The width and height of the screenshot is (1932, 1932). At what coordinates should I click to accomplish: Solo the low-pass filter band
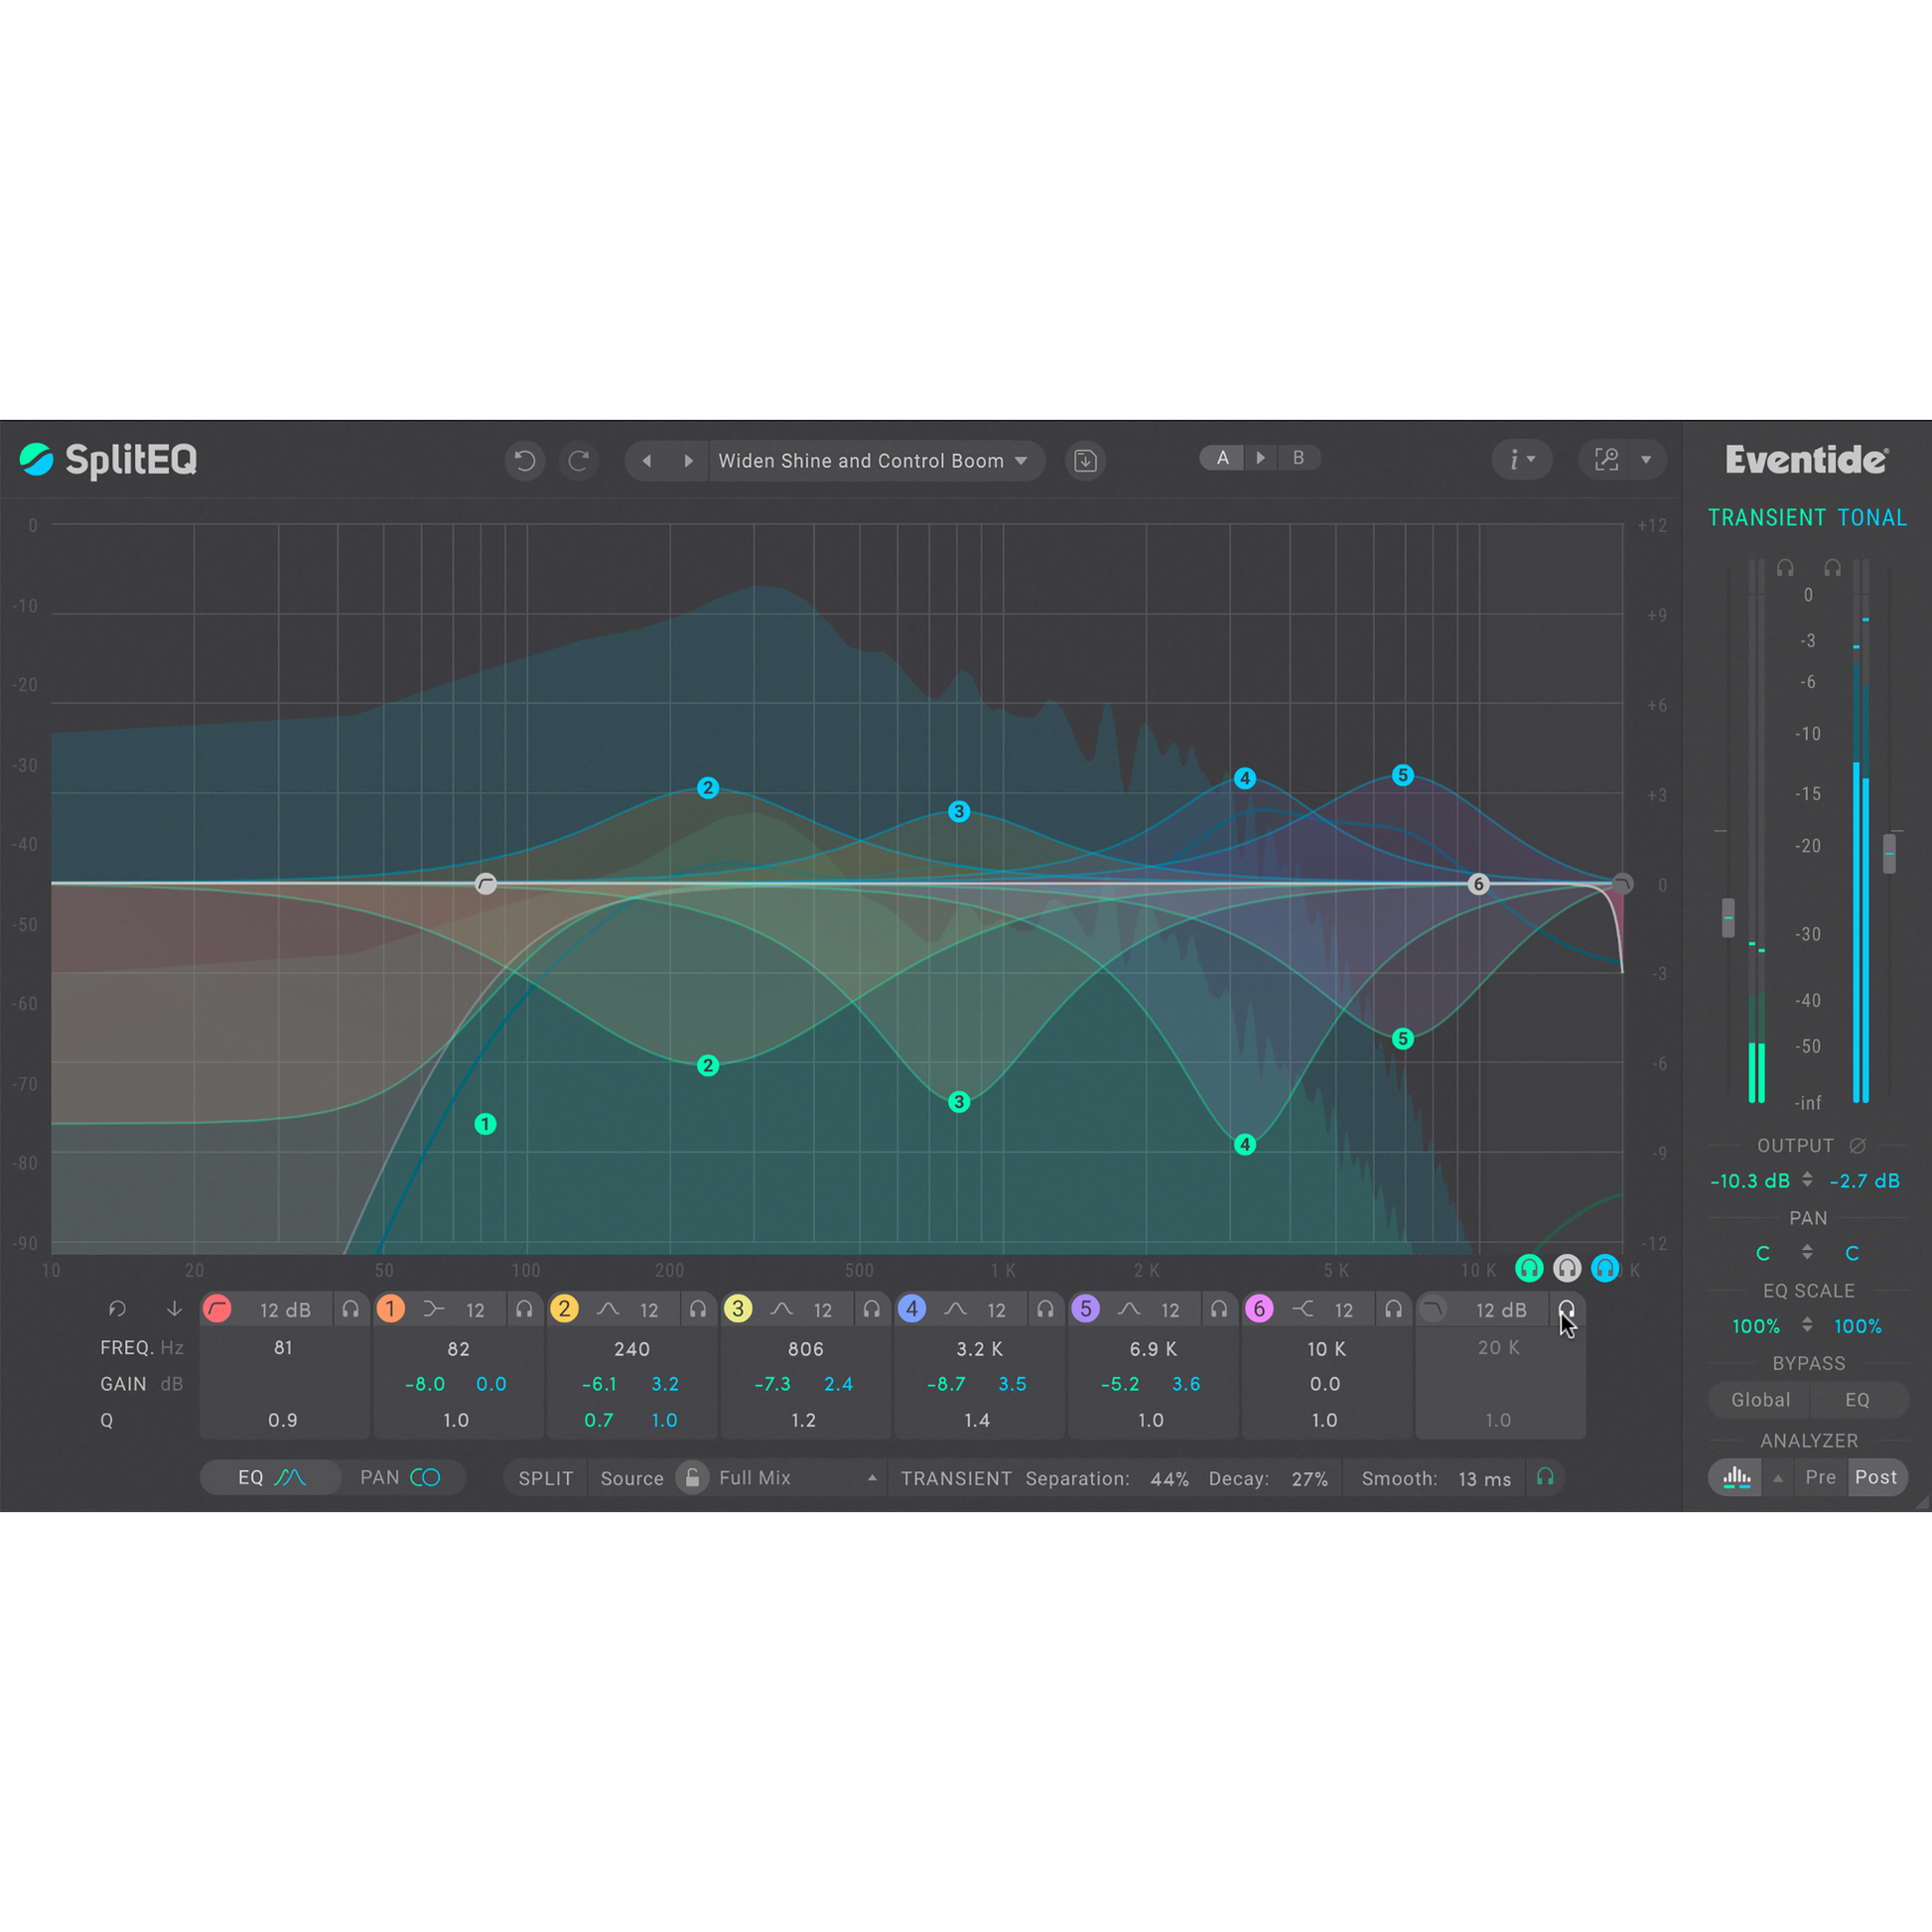tap(1567, 1309)
